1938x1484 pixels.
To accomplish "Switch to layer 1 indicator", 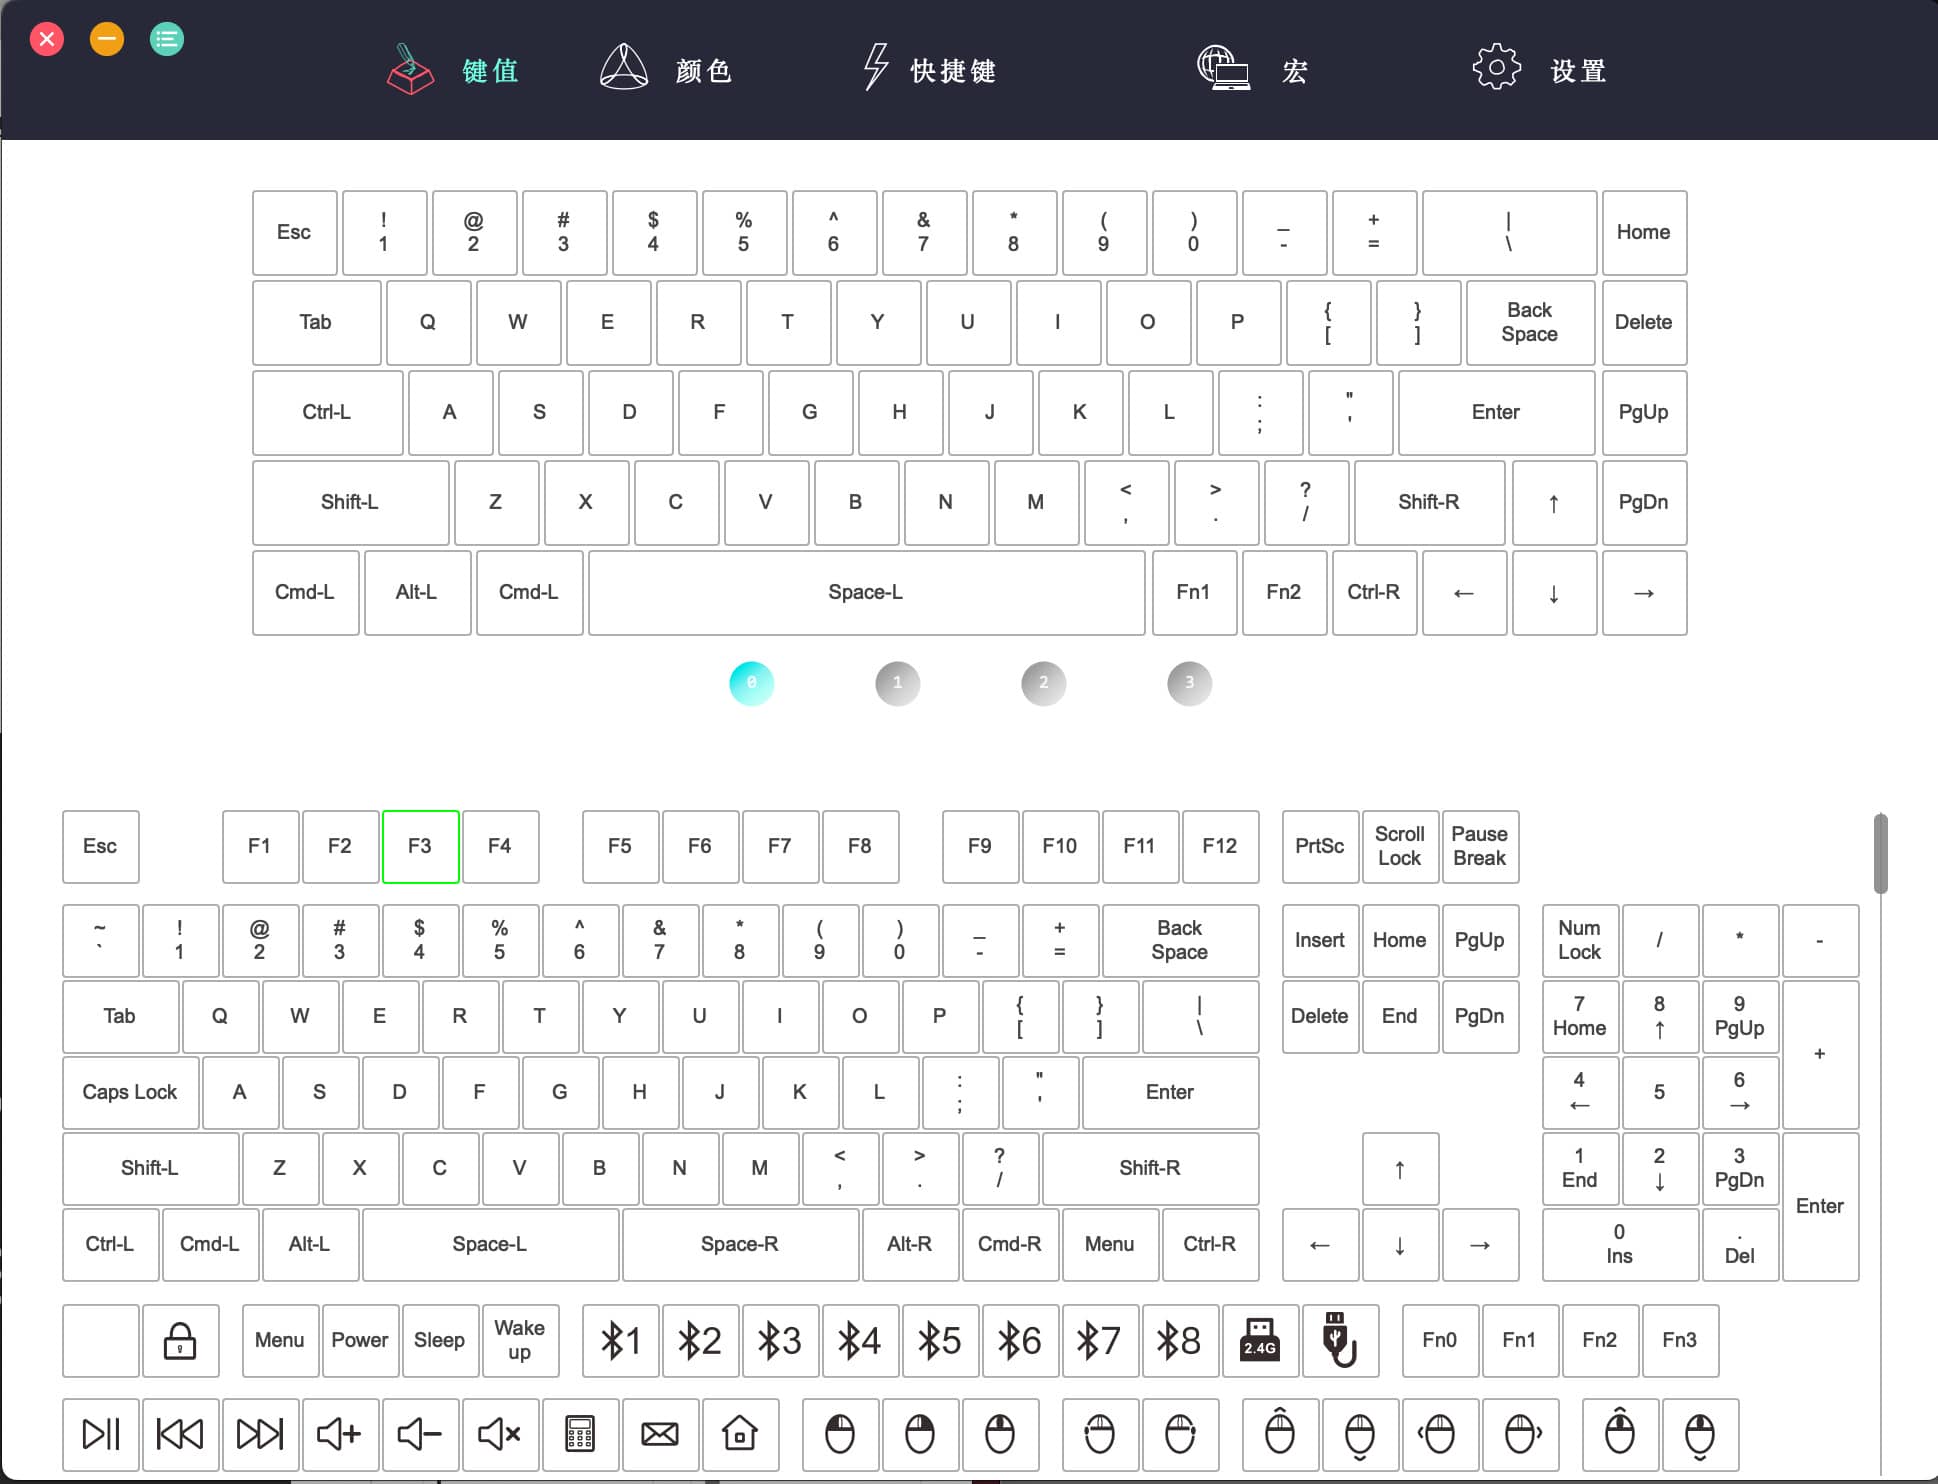I will pyautogui.click(x=897, y=683).
